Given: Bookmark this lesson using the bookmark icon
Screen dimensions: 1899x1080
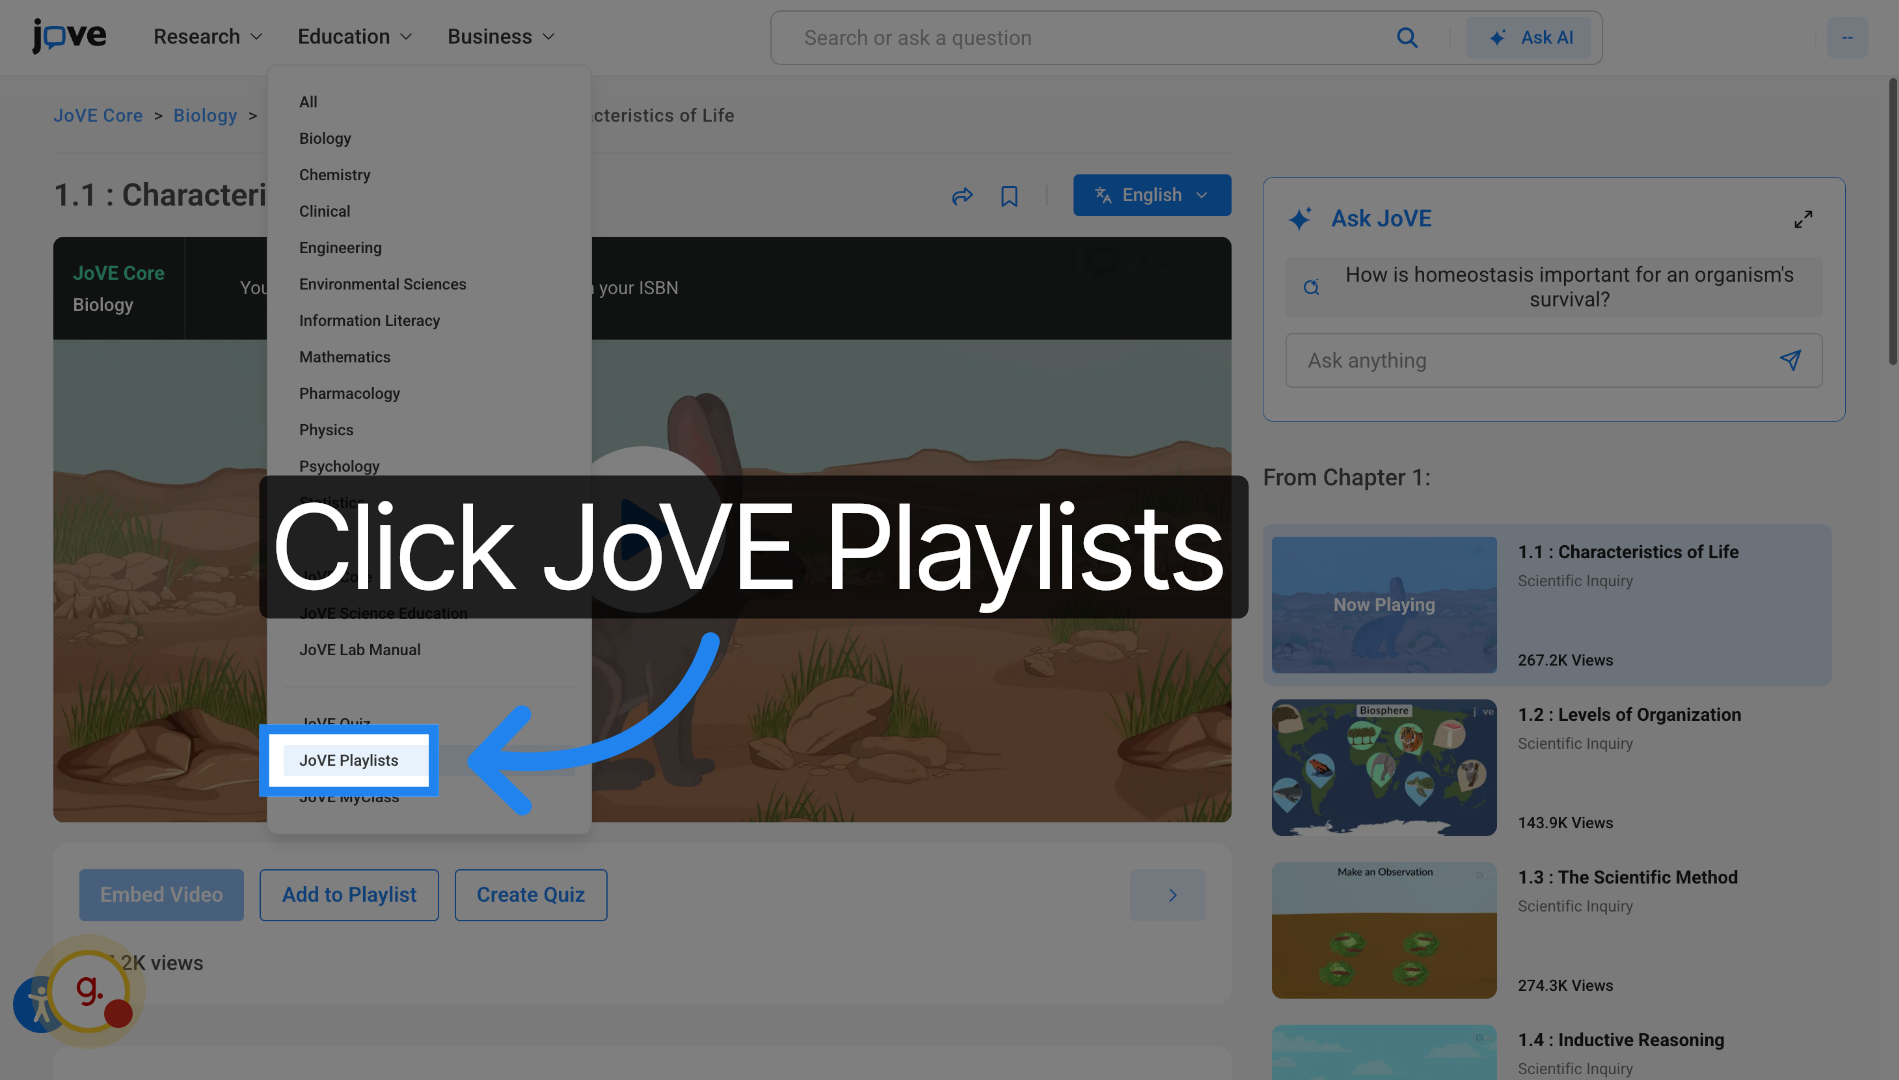Looking at the screenshot, I should tap(1009, 195).
